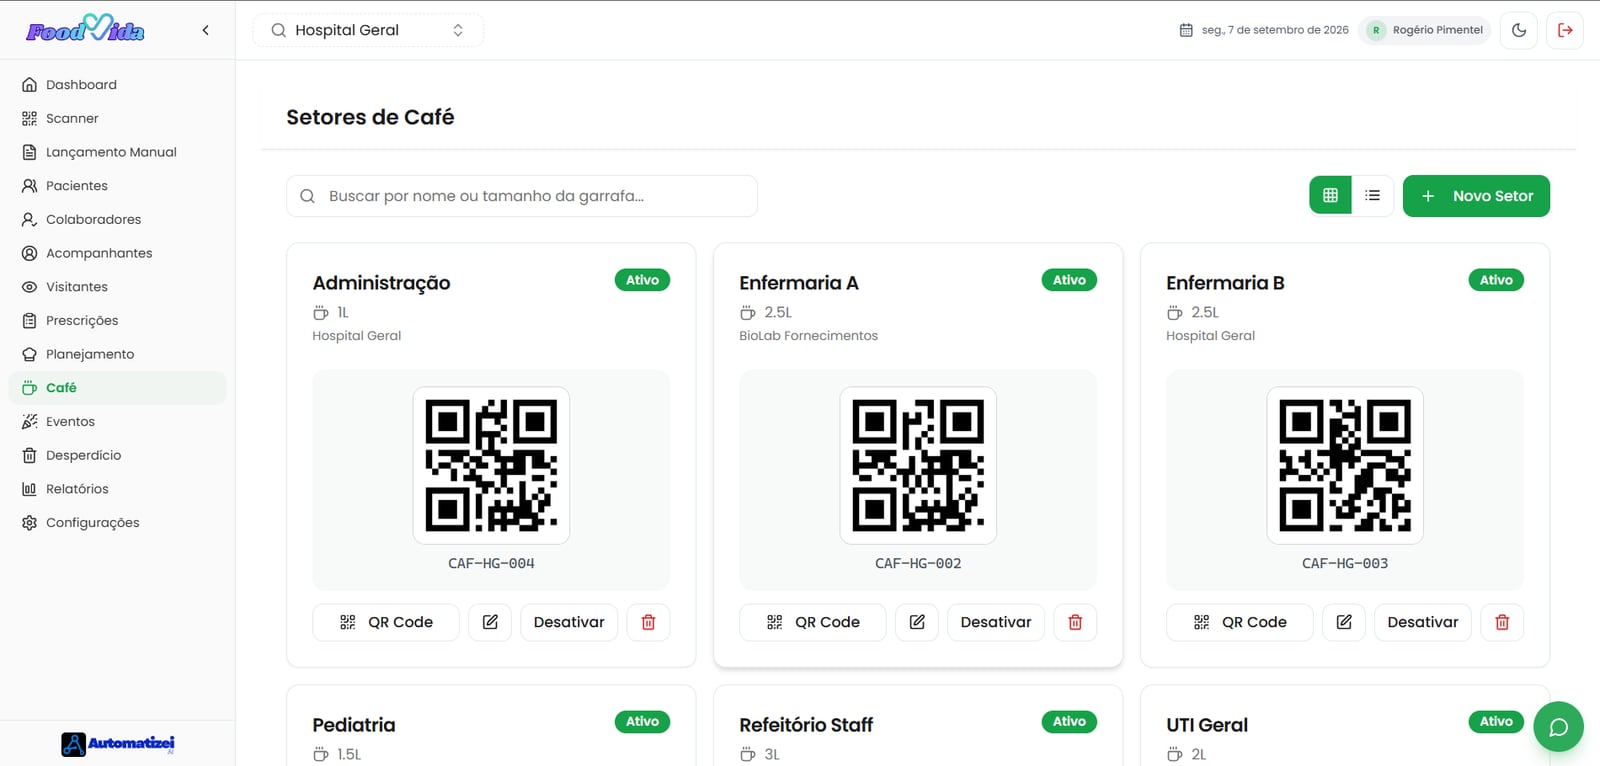Image resolution: width=1600 pixels, height=766 pixels.
Task: Focus the search by name or bottle size field
Action: coord(522,196)
